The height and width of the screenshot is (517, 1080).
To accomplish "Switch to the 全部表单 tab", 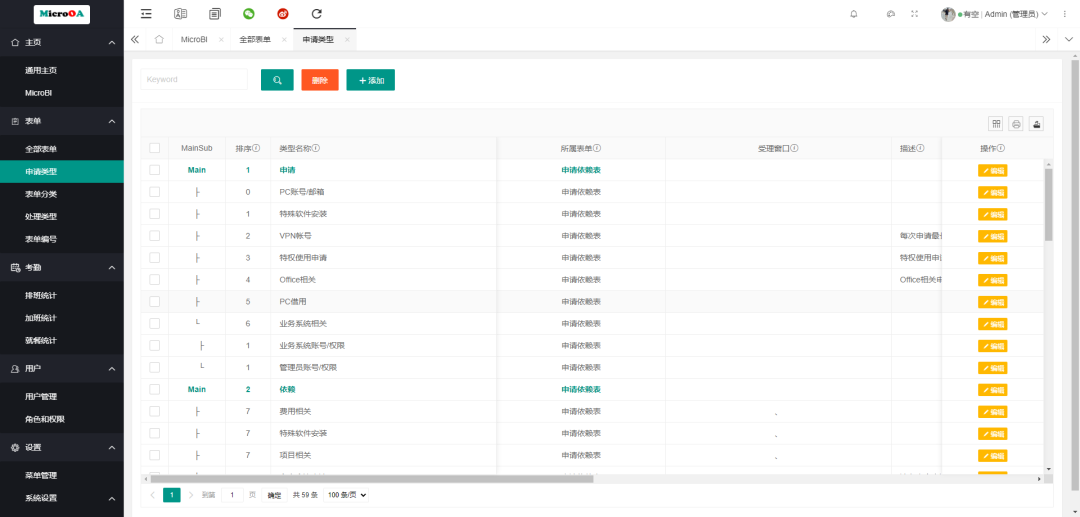I will point(254,39).
